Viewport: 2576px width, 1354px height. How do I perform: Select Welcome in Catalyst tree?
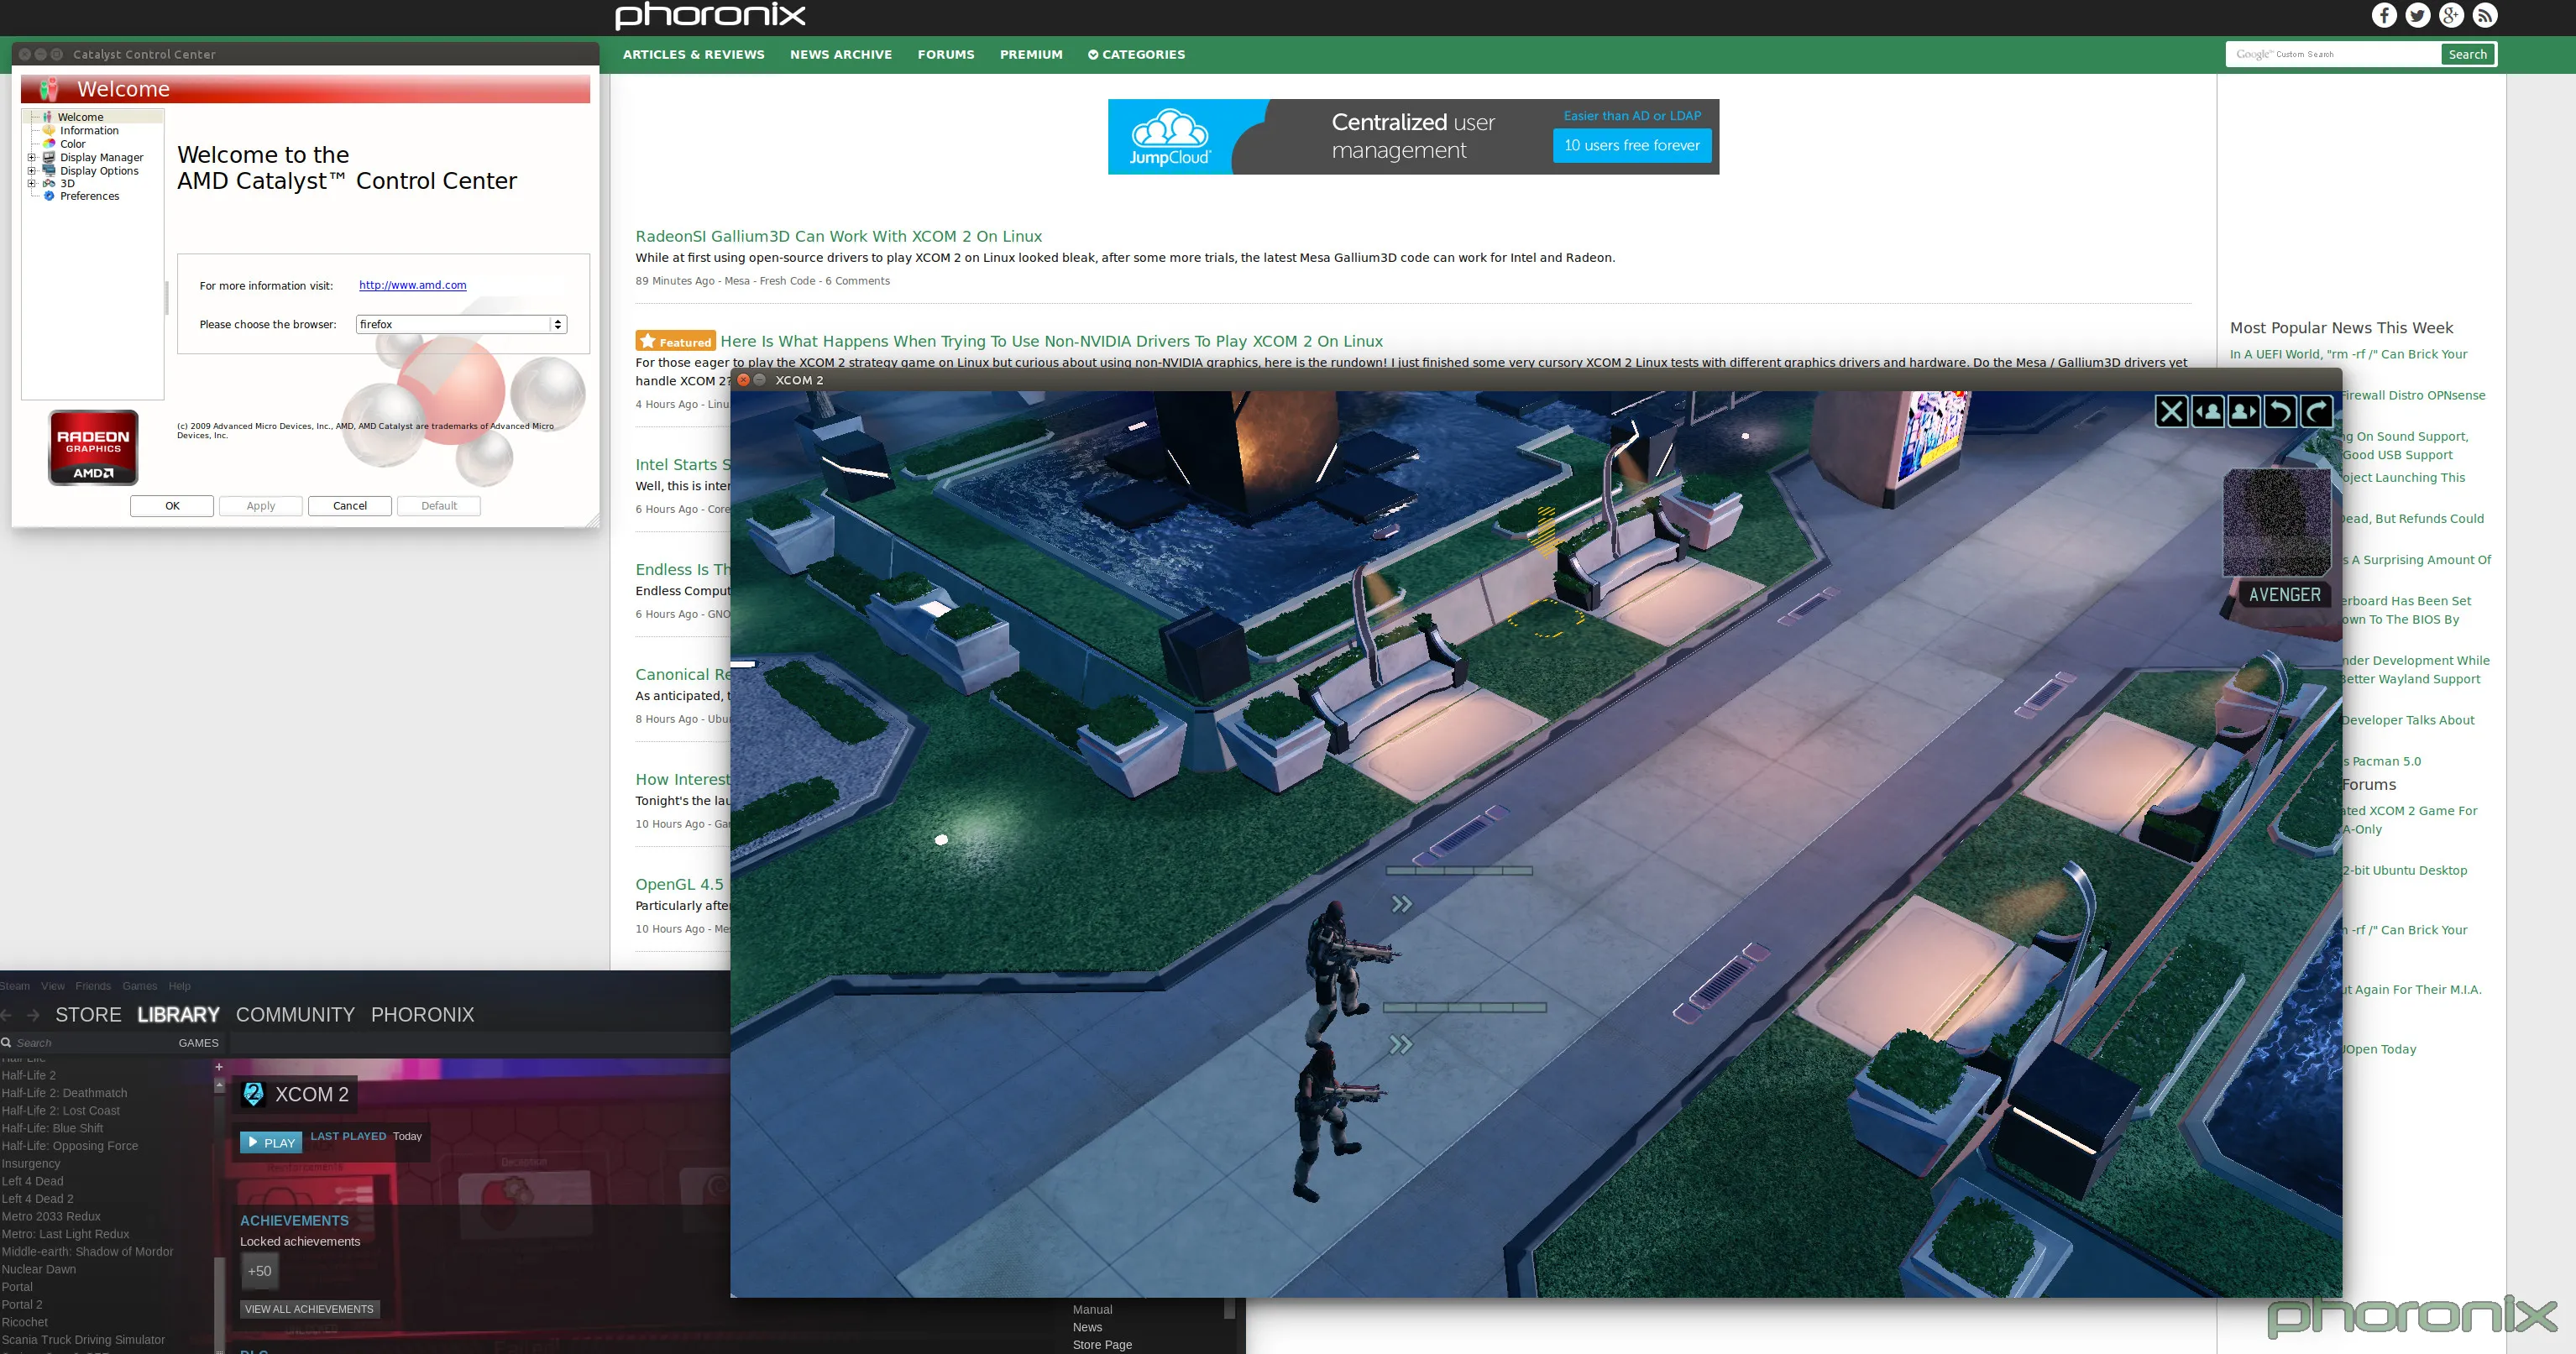pyautogui.click(x=80, y=117)
